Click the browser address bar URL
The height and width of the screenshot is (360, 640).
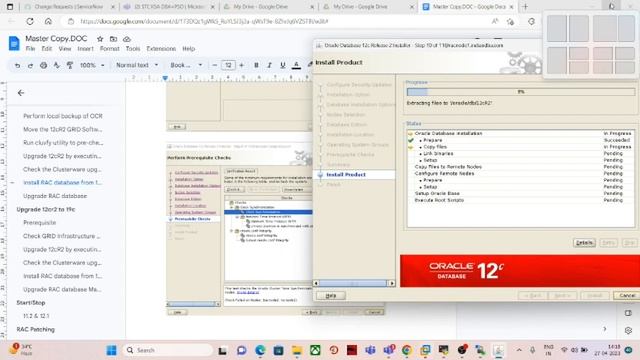(x=204, y=21)
